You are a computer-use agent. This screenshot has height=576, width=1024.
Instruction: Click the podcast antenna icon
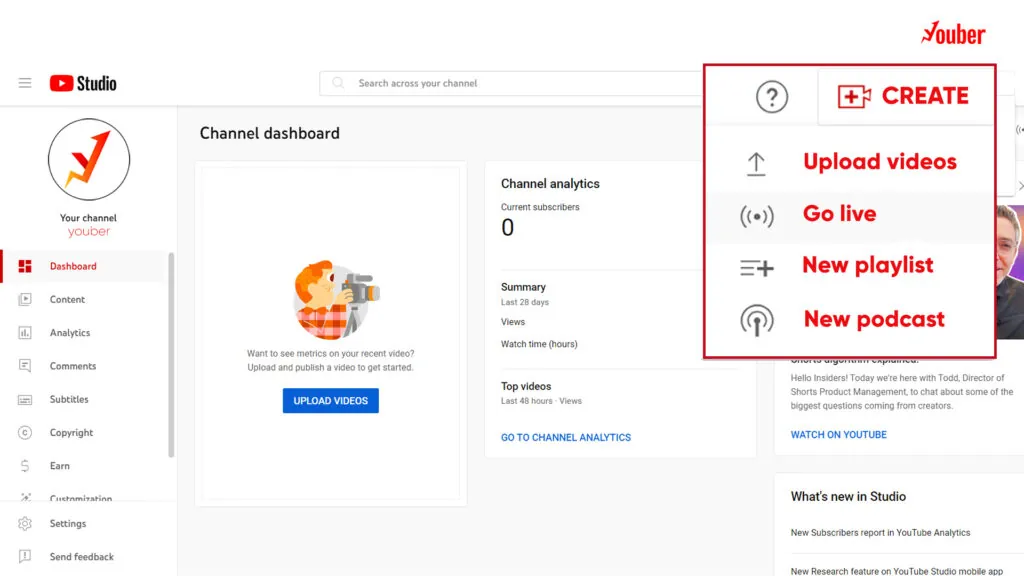[756, 321]
